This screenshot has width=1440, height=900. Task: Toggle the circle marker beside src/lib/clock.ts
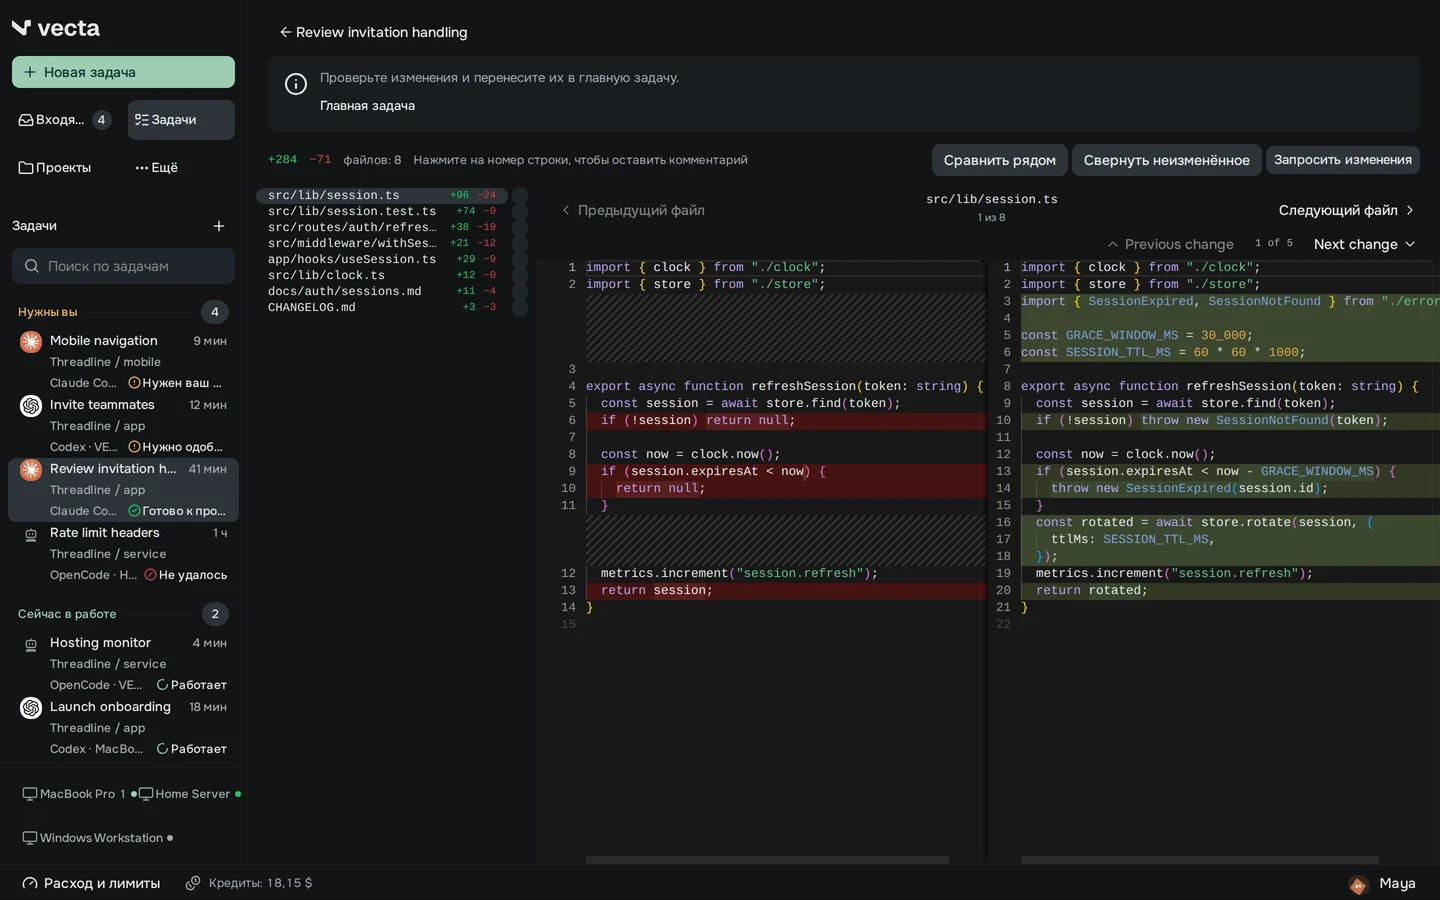click(x=520, y=276)
